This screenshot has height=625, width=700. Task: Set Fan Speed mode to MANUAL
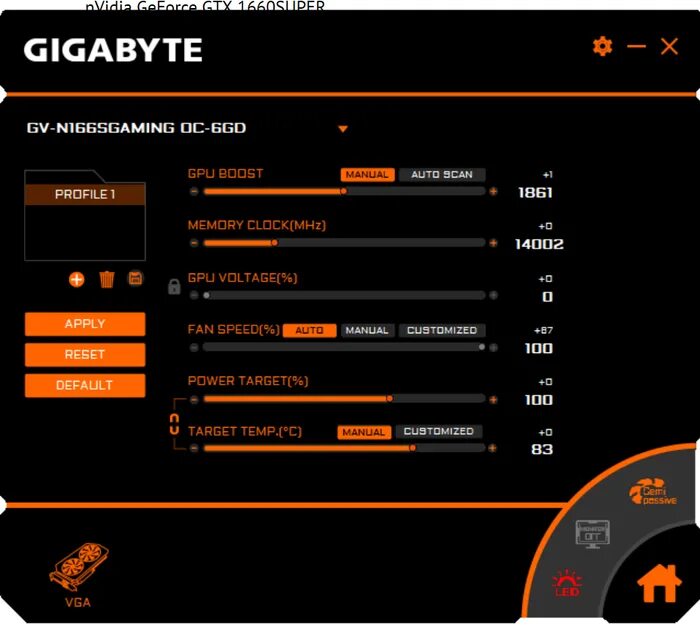click(x=367, y=330)
